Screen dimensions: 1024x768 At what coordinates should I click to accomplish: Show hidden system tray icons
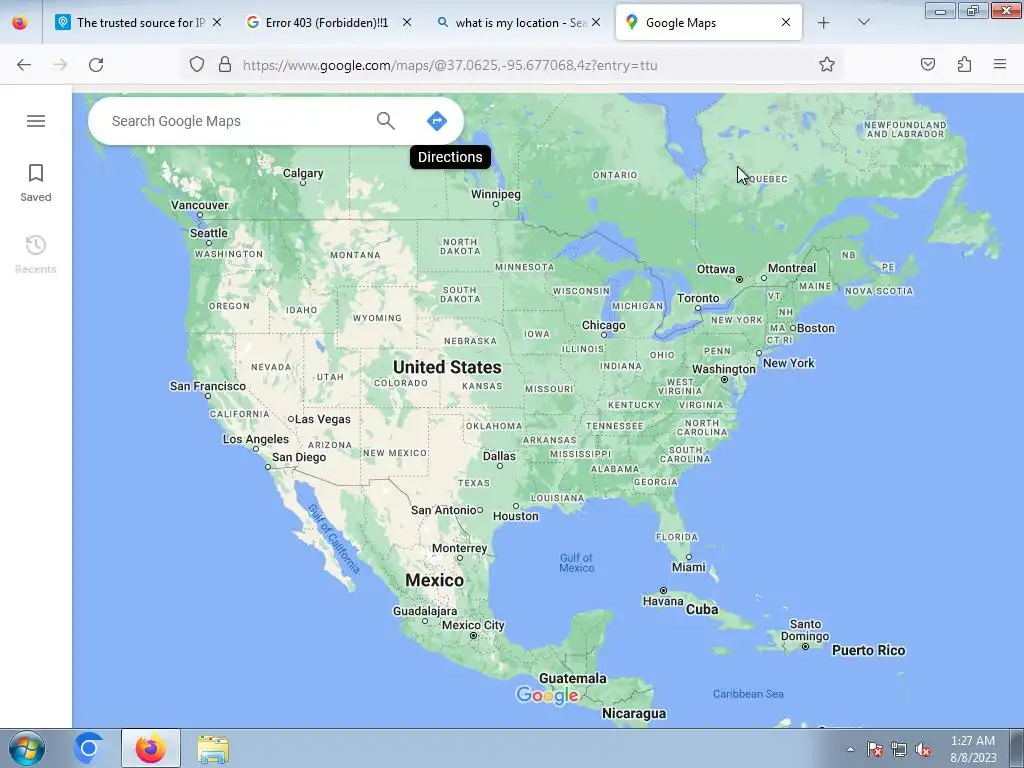click(850, 749)
